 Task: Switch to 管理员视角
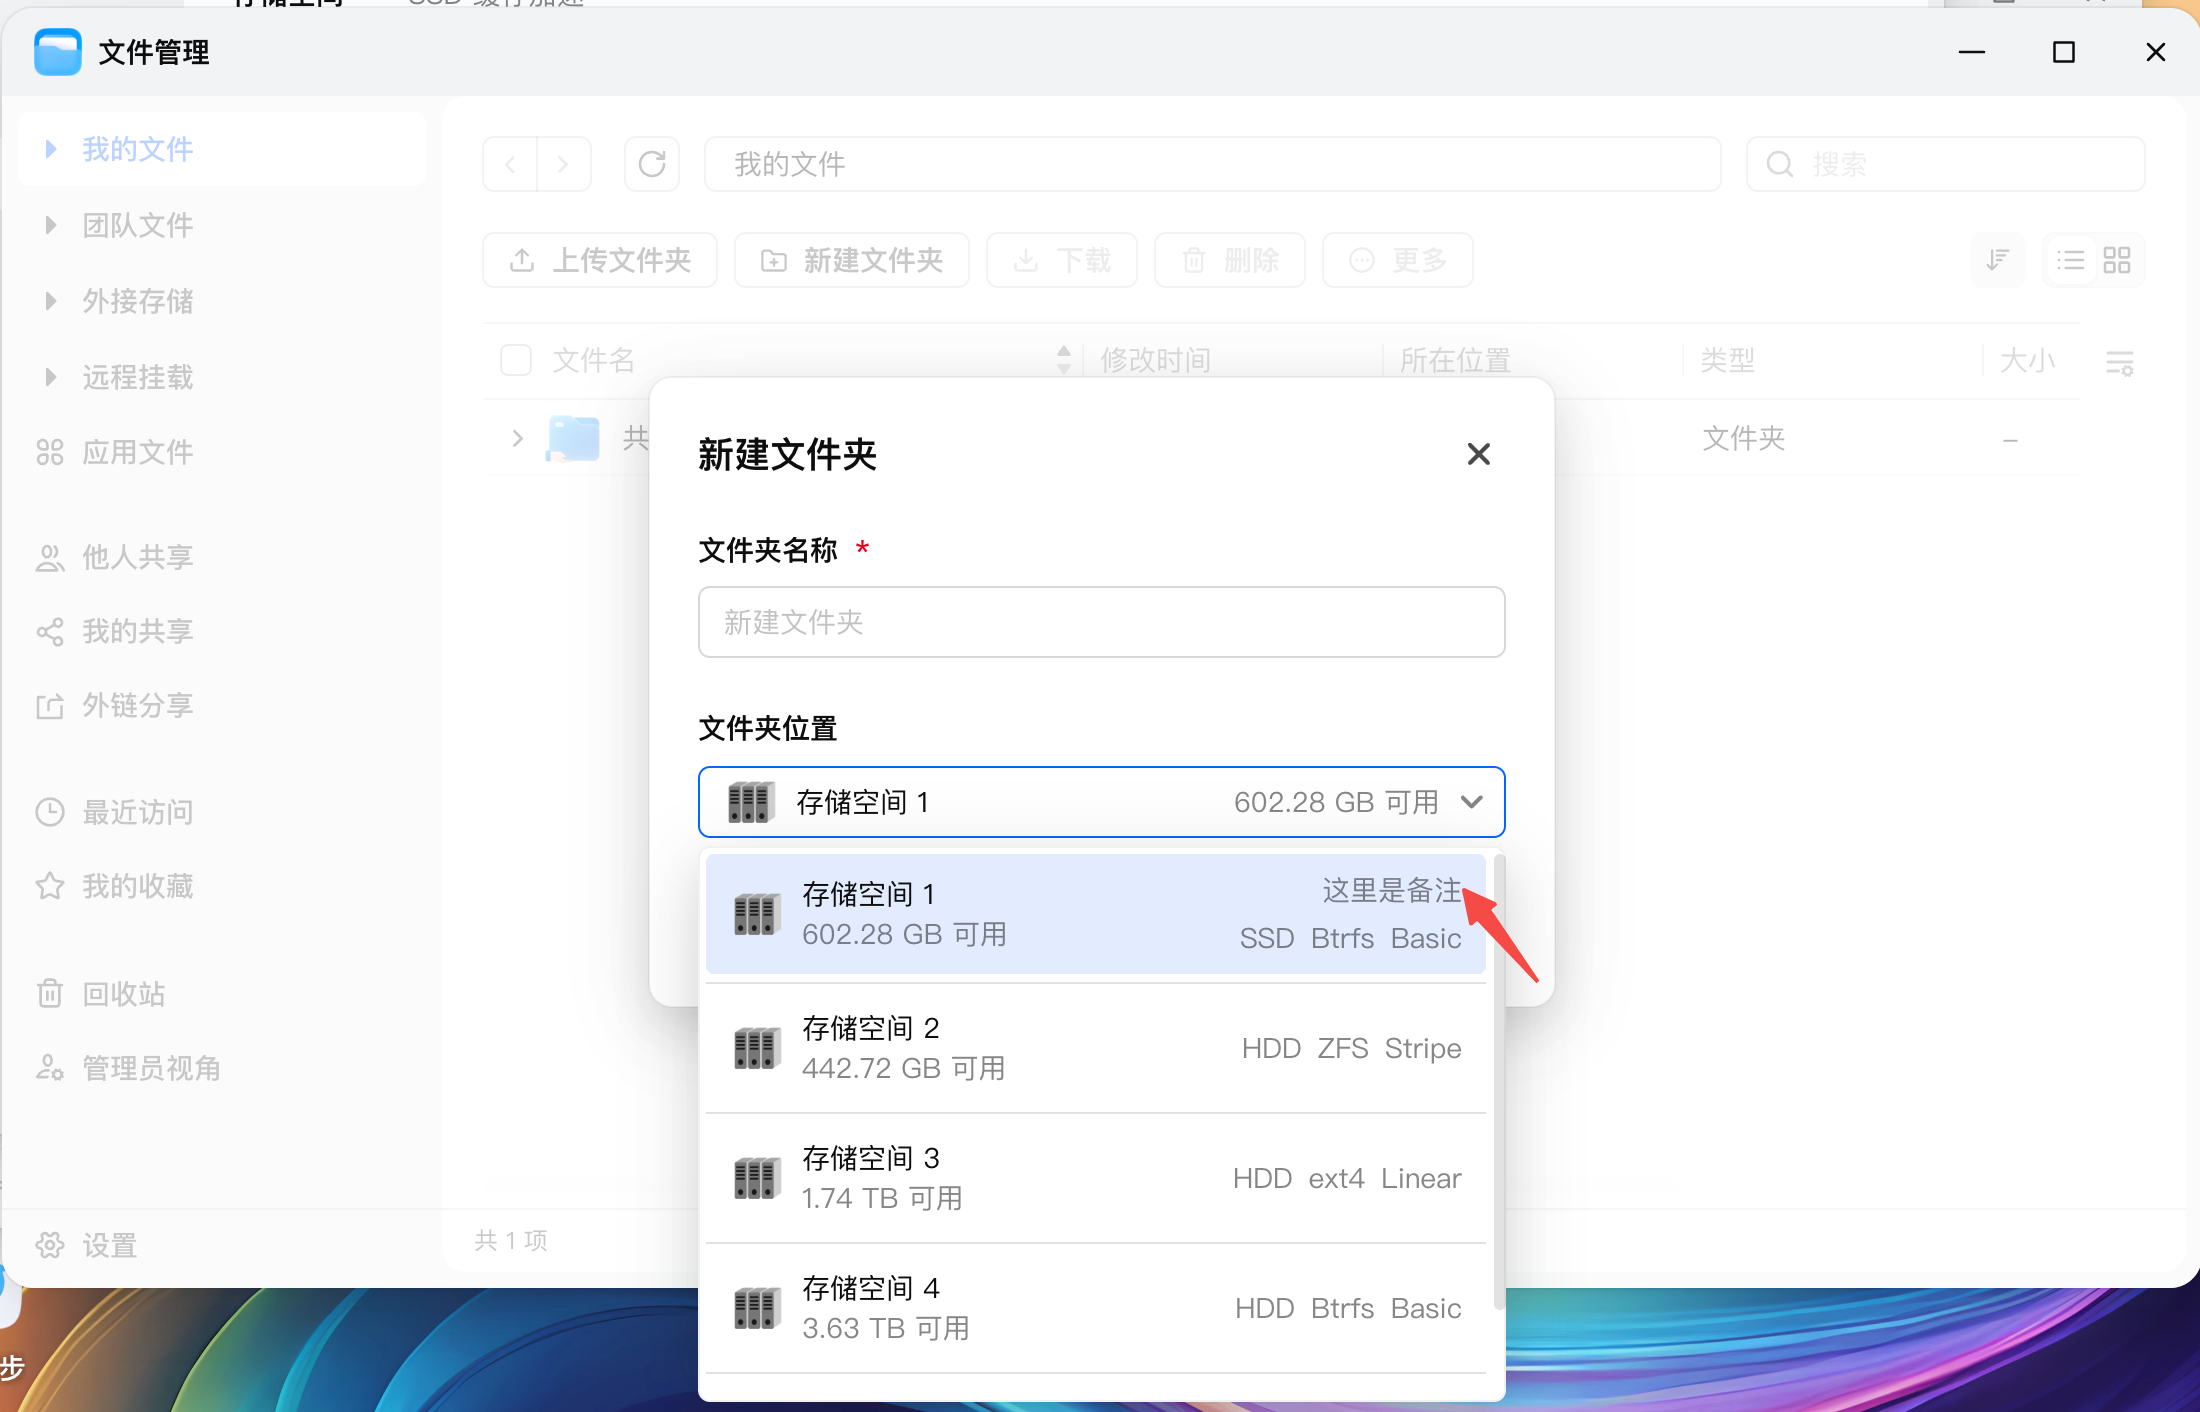coord(129,1068)
